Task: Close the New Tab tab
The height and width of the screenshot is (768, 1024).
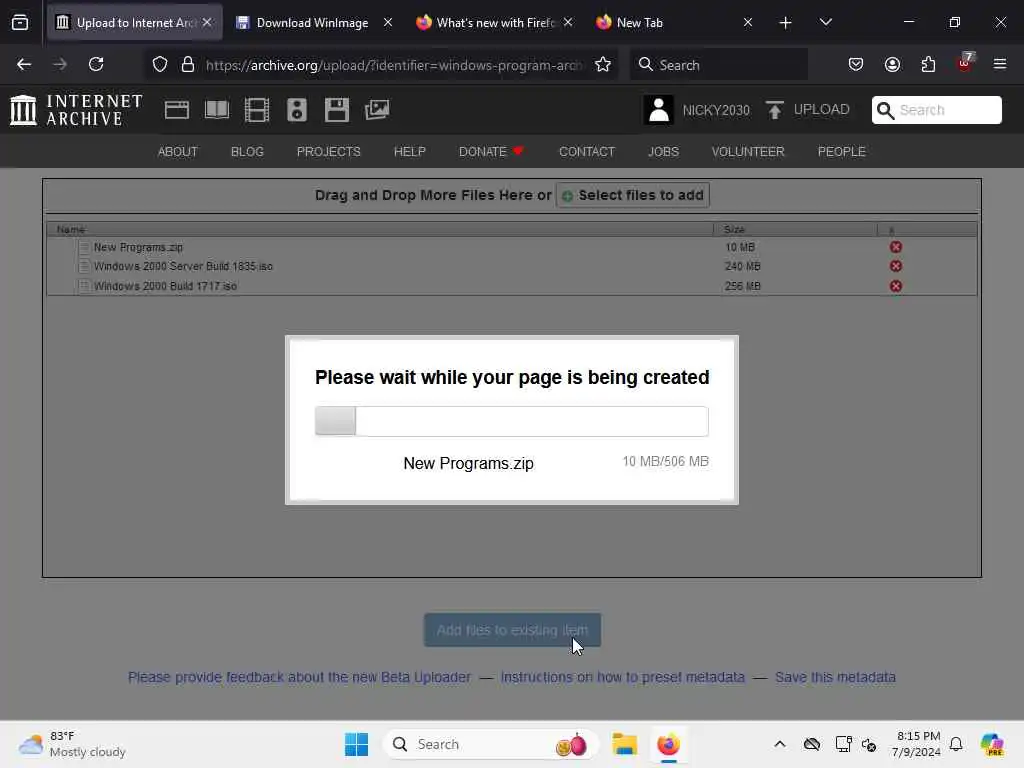Action: pos(748,22)
